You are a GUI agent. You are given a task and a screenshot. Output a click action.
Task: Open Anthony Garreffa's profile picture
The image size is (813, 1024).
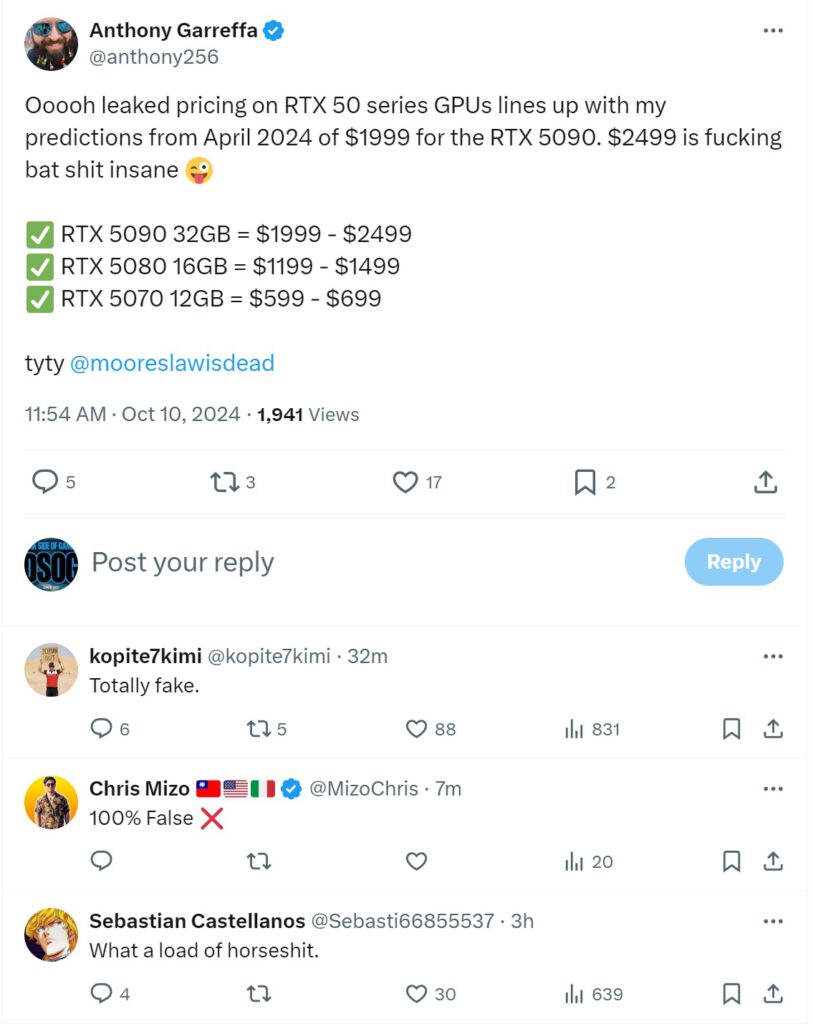click(51, 43)
